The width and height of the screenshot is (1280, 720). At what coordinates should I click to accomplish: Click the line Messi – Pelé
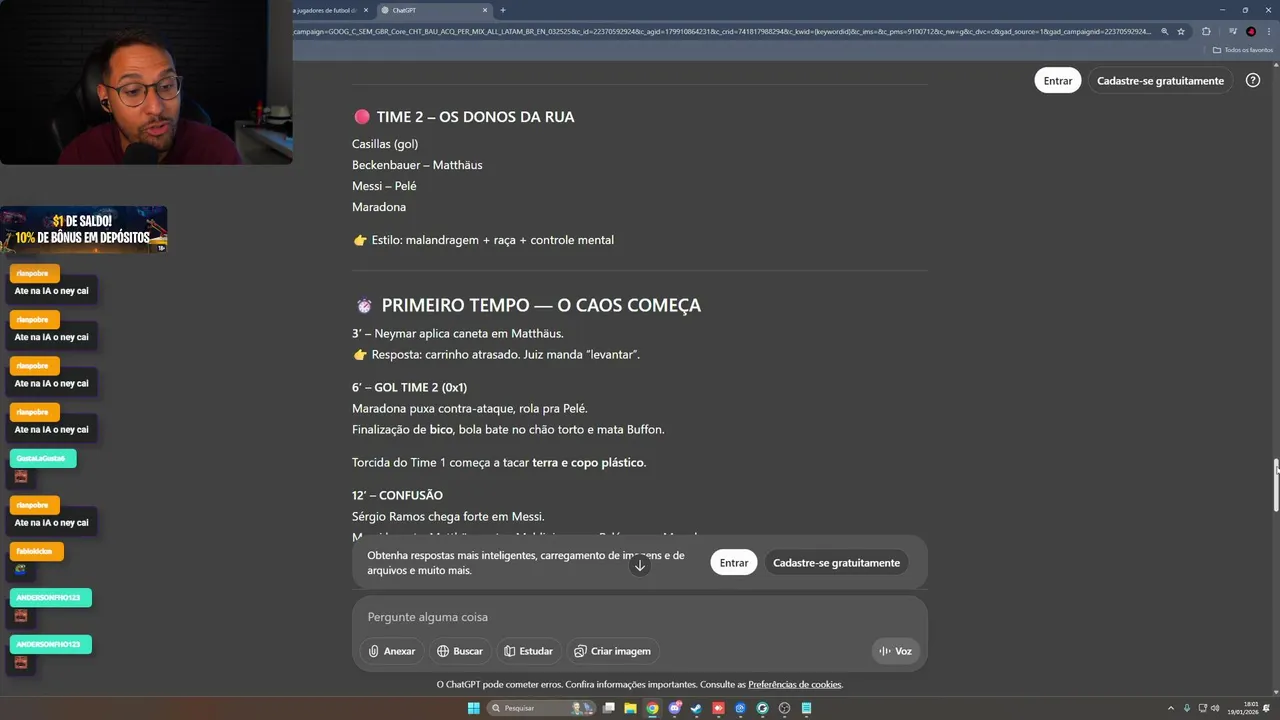(384, 186)
